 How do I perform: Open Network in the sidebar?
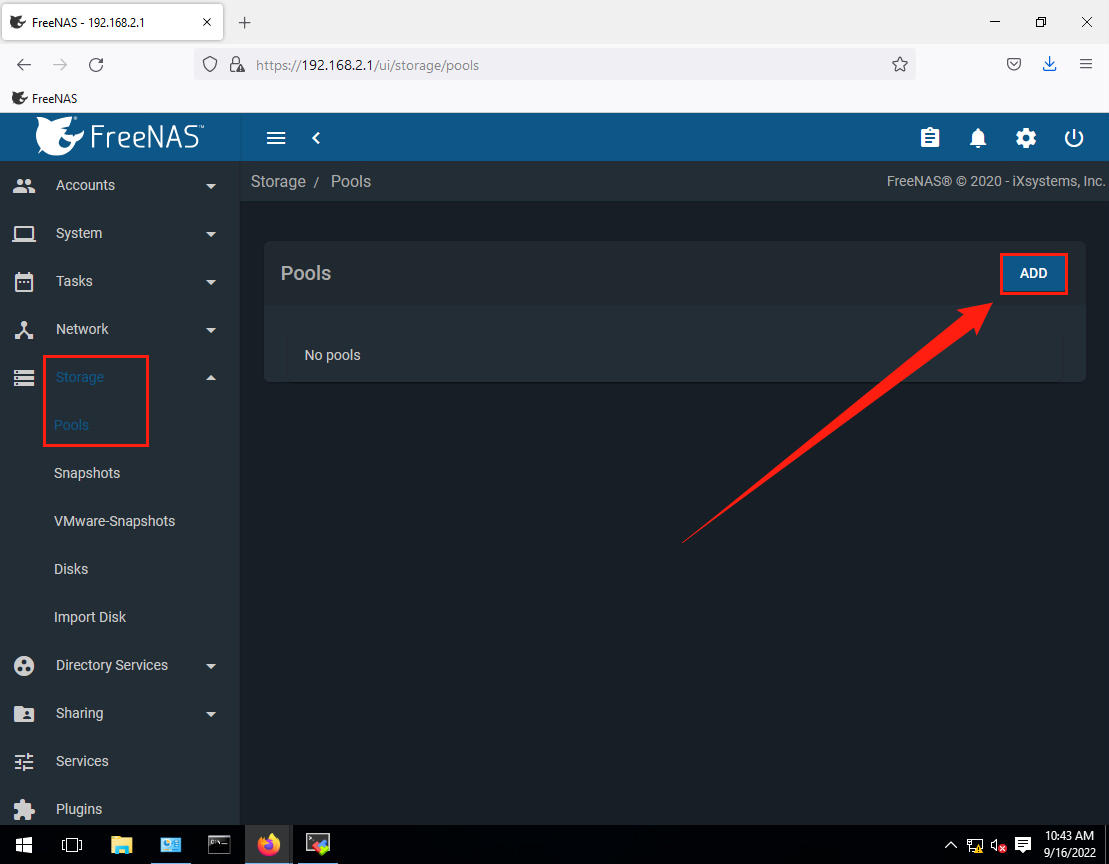tap(82, 329)
